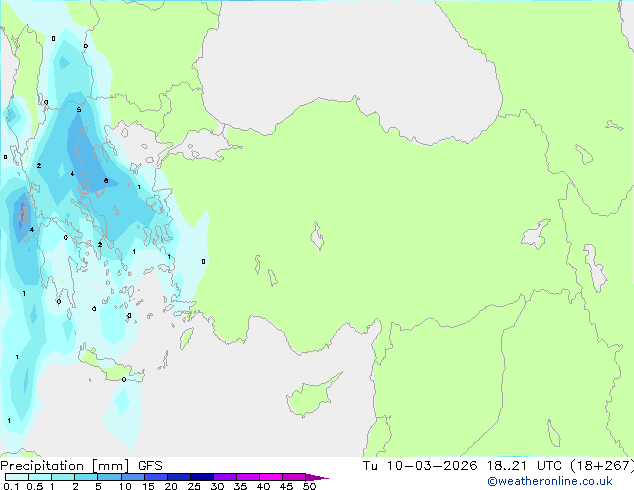Click the legend label "20"
634x490 pixels.
tap(171, 486)
